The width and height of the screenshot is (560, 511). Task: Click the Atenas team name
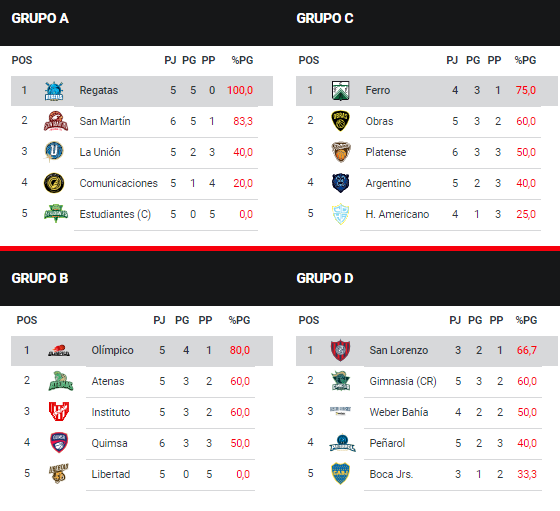coord(108,381)
